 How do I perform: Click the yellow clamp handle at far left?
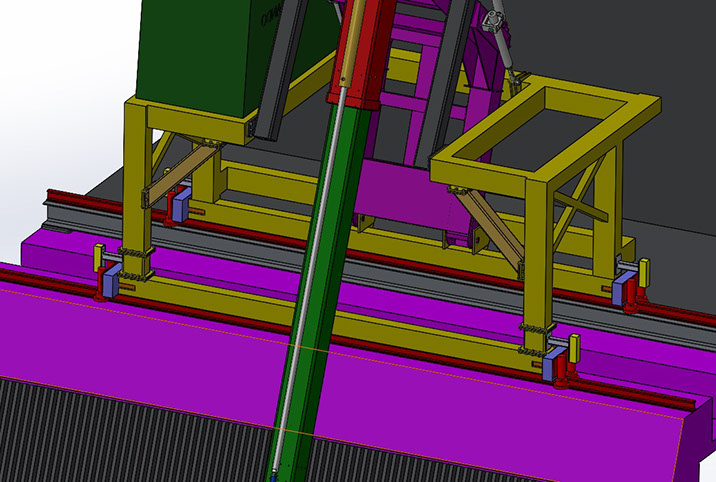(98, 258)
